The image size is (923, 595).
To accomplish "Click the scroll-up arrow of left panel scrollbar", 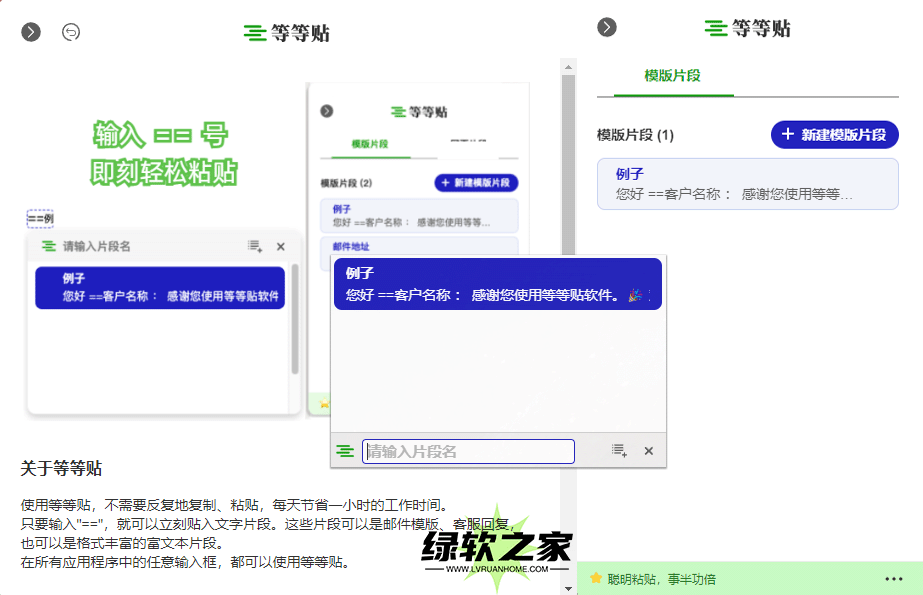I will click(568, 66).
